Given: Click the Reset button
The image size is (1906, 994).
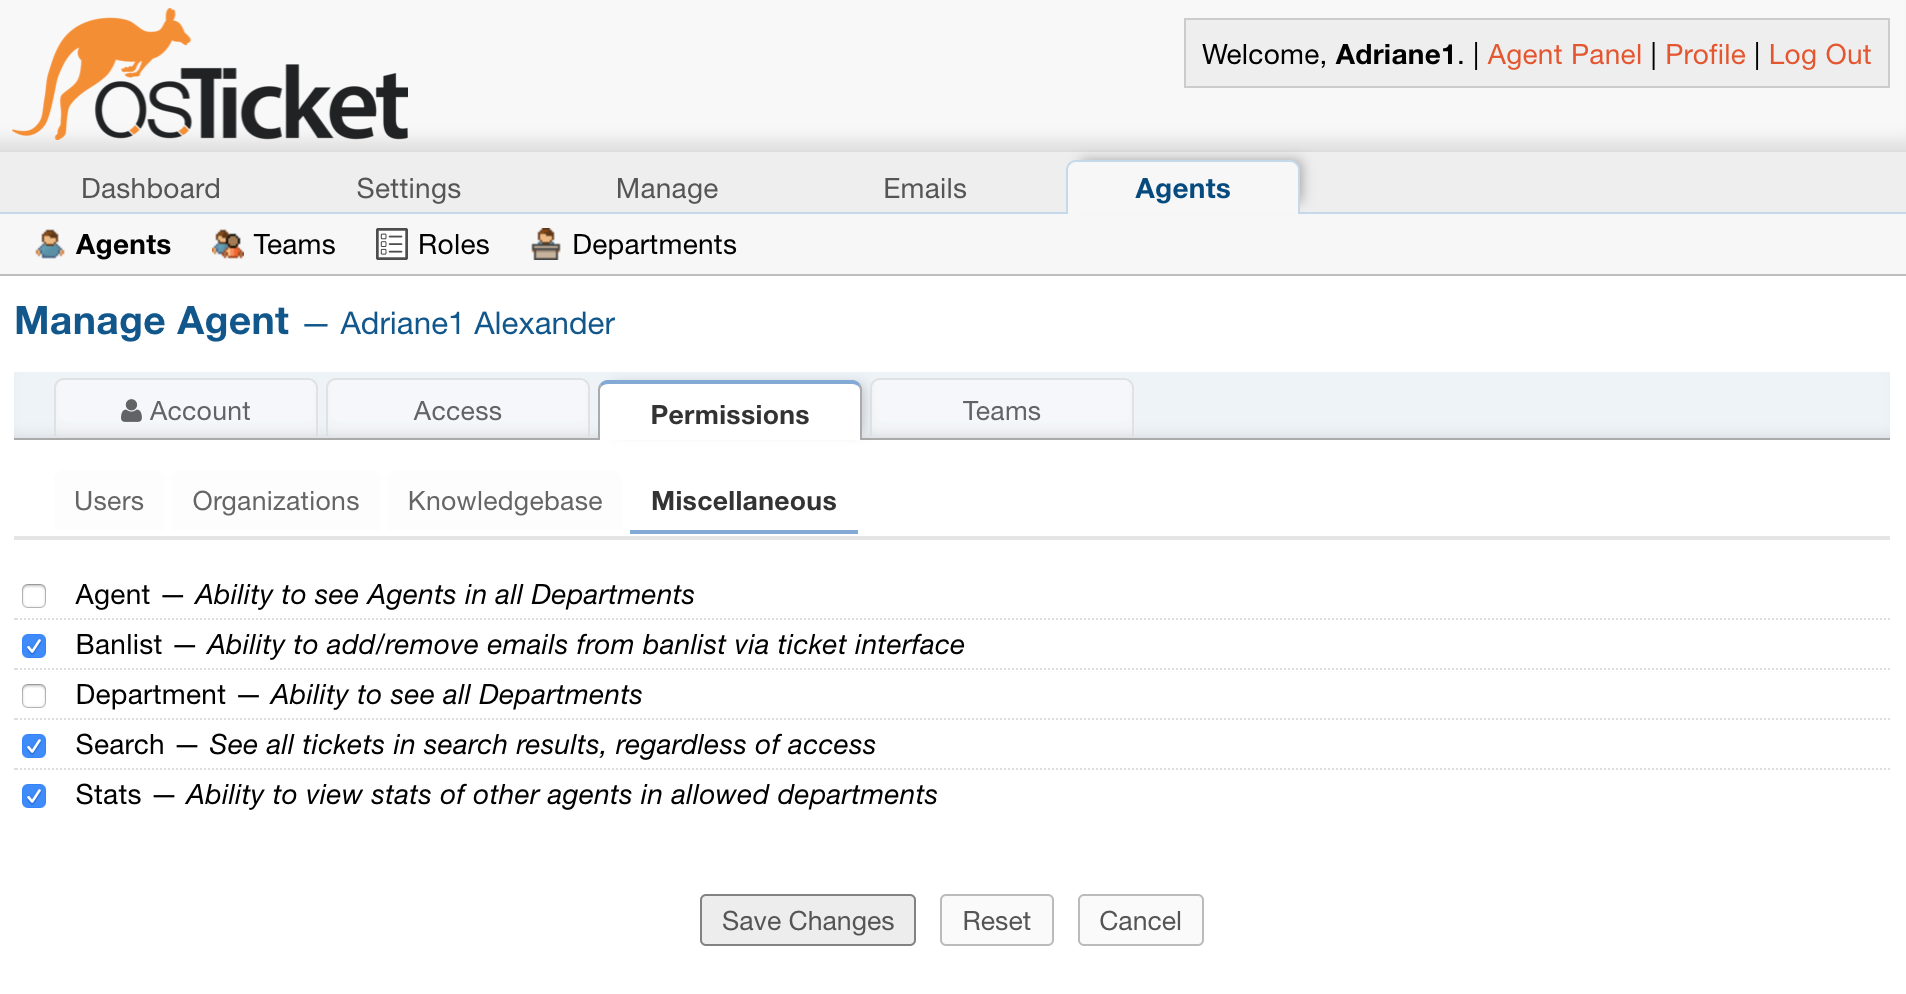Looking at the screenshot, I should pyautogui.click(x=996, y=920).
